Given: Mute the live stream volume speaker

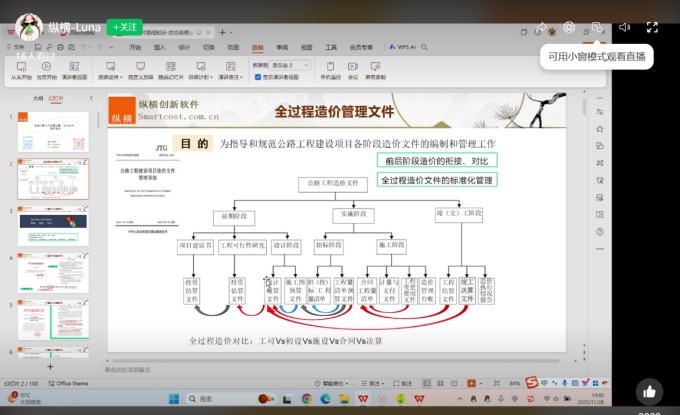Looking at the screenshot, I should [624, 27].
